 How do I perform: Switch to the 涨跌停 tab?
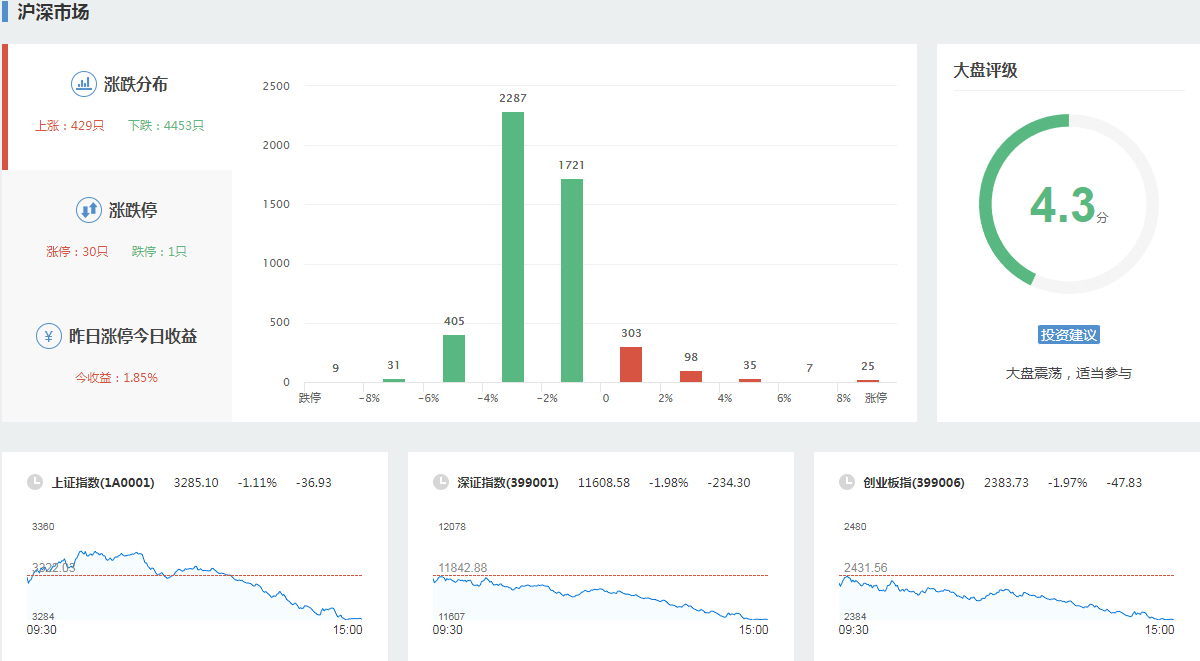click(133, 211)
